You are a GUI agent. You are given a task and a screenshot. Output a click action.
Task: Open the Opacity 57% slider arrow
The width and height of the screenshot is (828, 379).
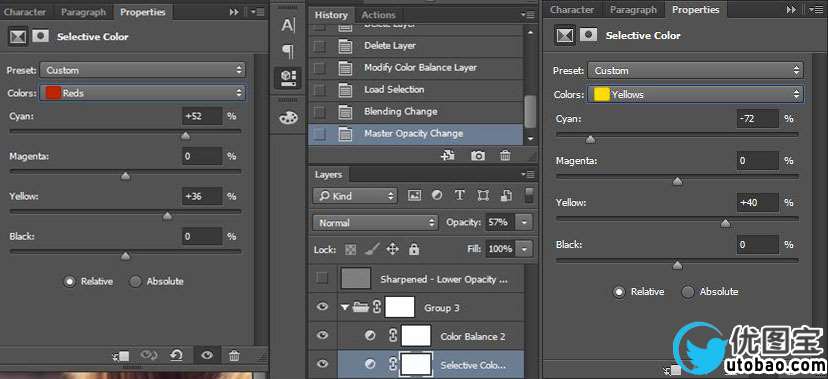(524, 222)
